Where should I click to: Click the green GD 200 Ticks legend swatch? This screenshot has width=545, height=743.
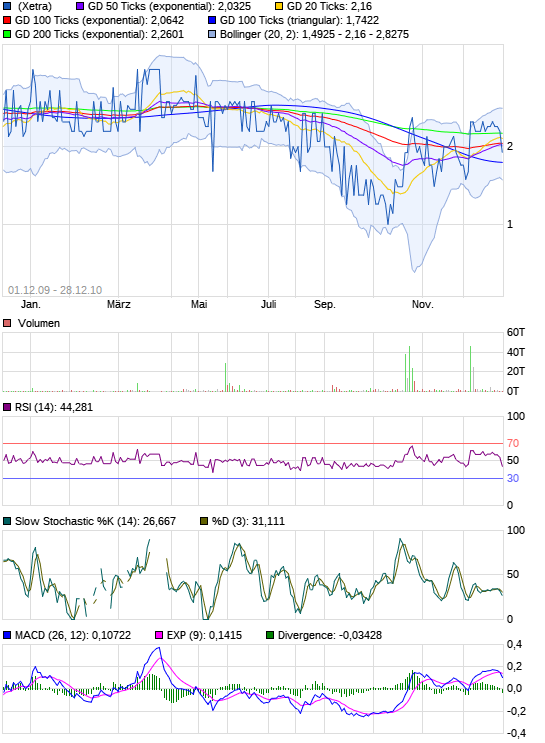(x=7, y=34)
